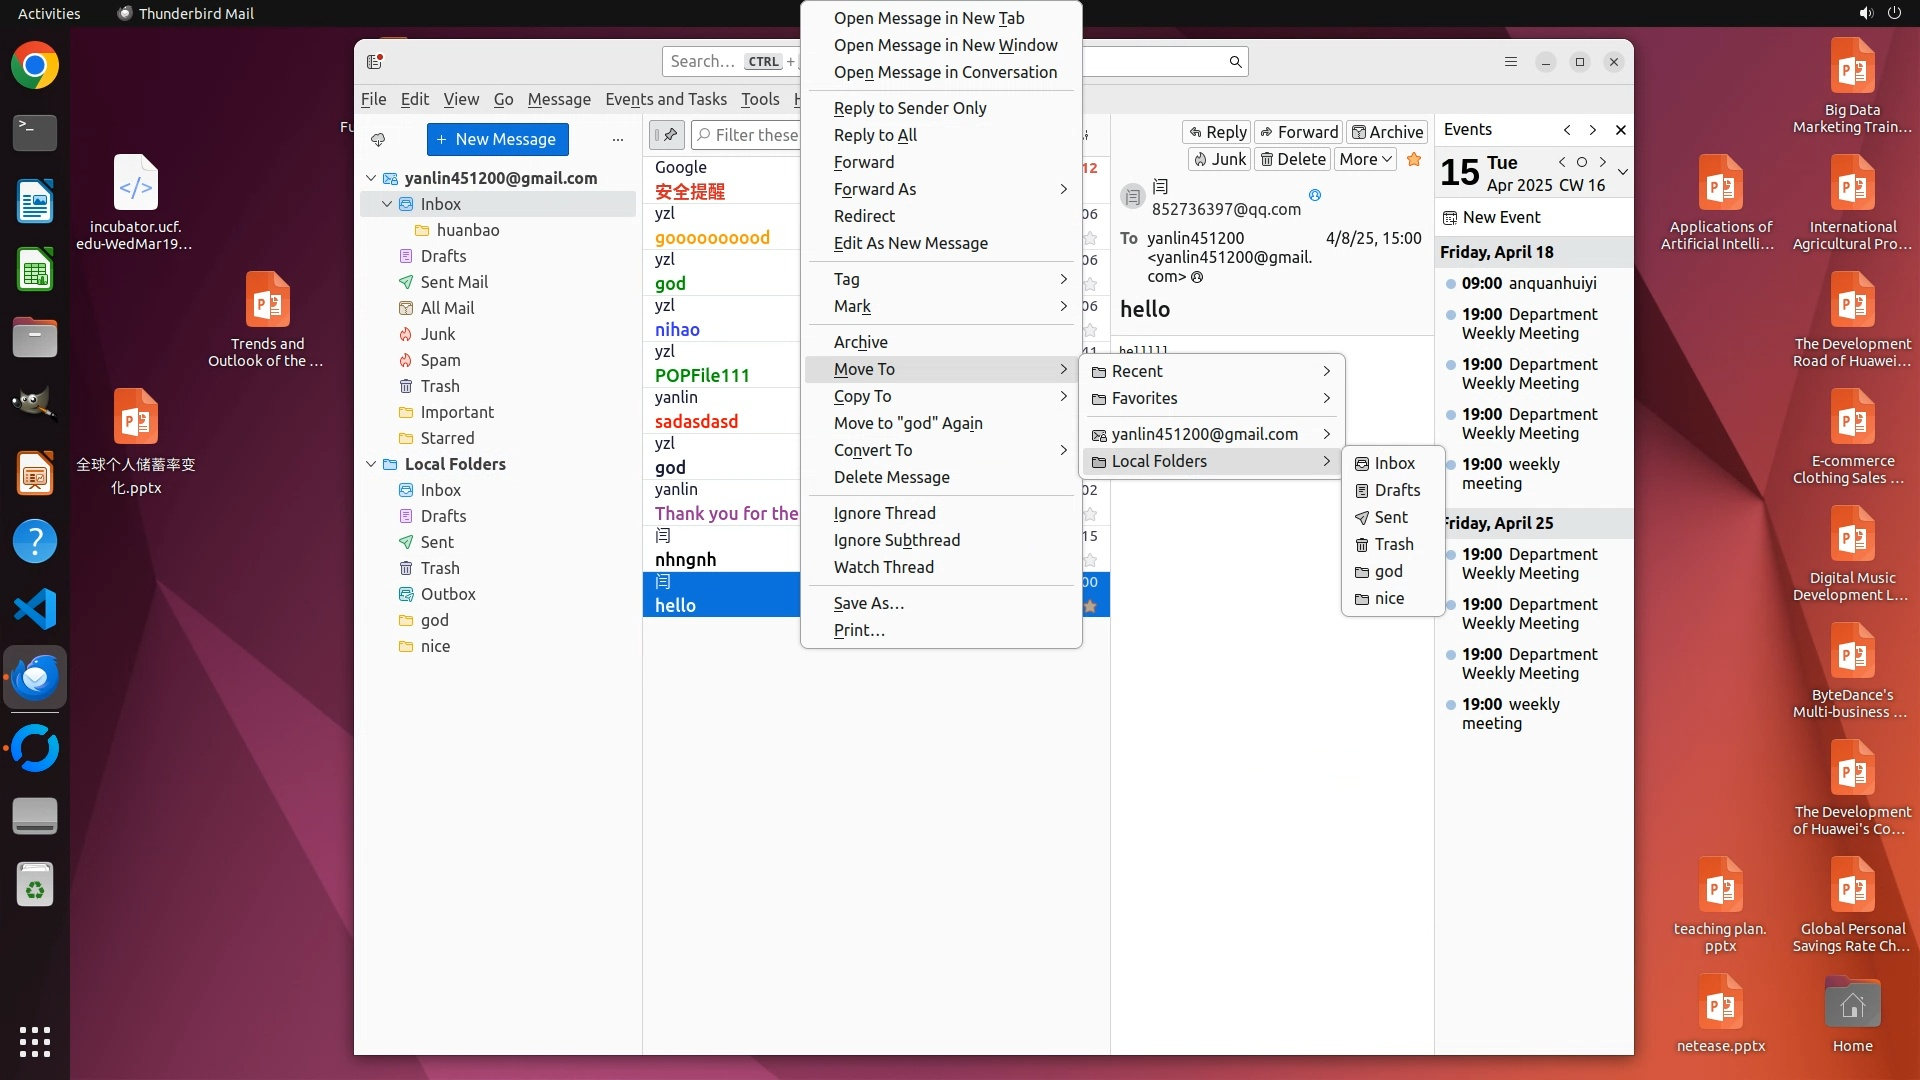The image size is (1920, 1080).
Task: Open Visual Studio Code from dock
Action: 35,609
